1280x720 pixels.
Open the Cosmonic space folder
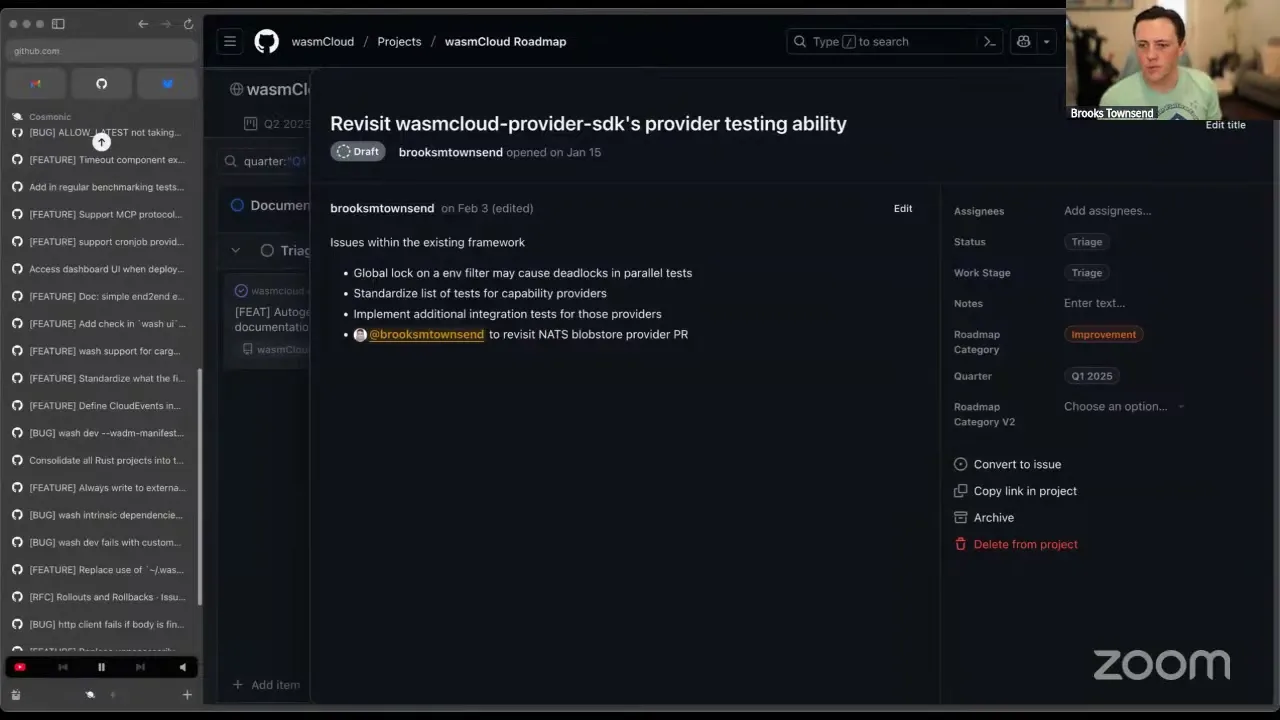point(50,117)
